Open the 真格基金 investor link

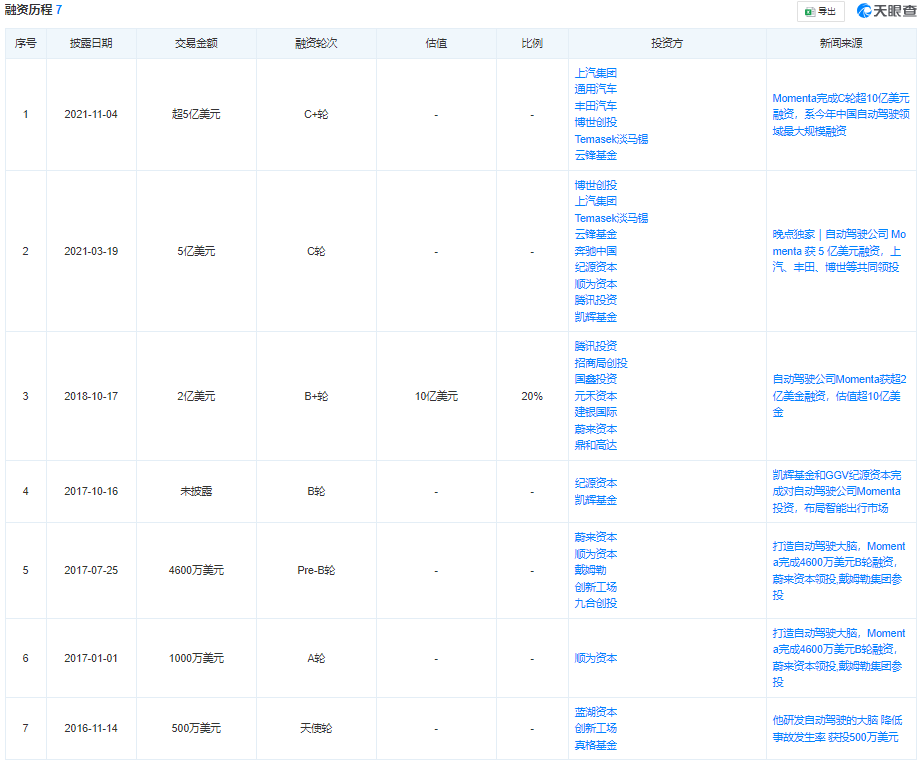[x=596, y=745]
